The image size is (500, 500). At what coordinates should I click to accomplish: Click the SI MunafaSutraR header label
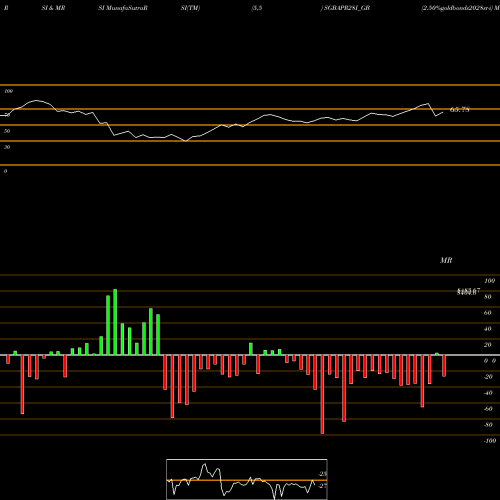(123, 8)
